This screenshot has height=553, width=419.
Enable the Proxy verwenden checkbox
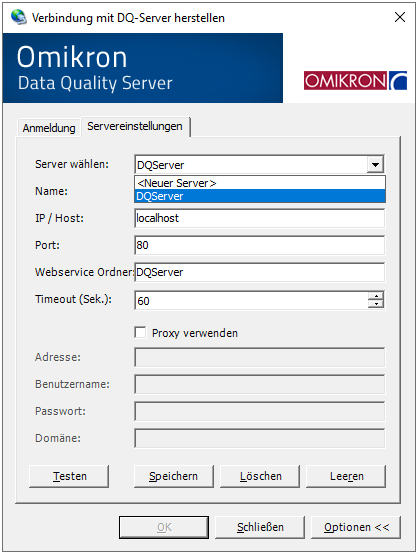coord(140,333)
